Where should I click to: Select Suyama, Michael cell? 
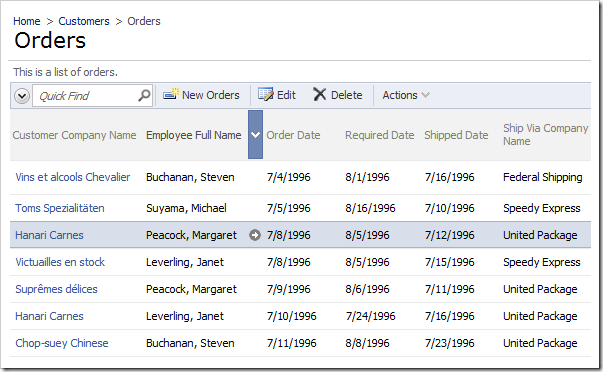(186, 208)
